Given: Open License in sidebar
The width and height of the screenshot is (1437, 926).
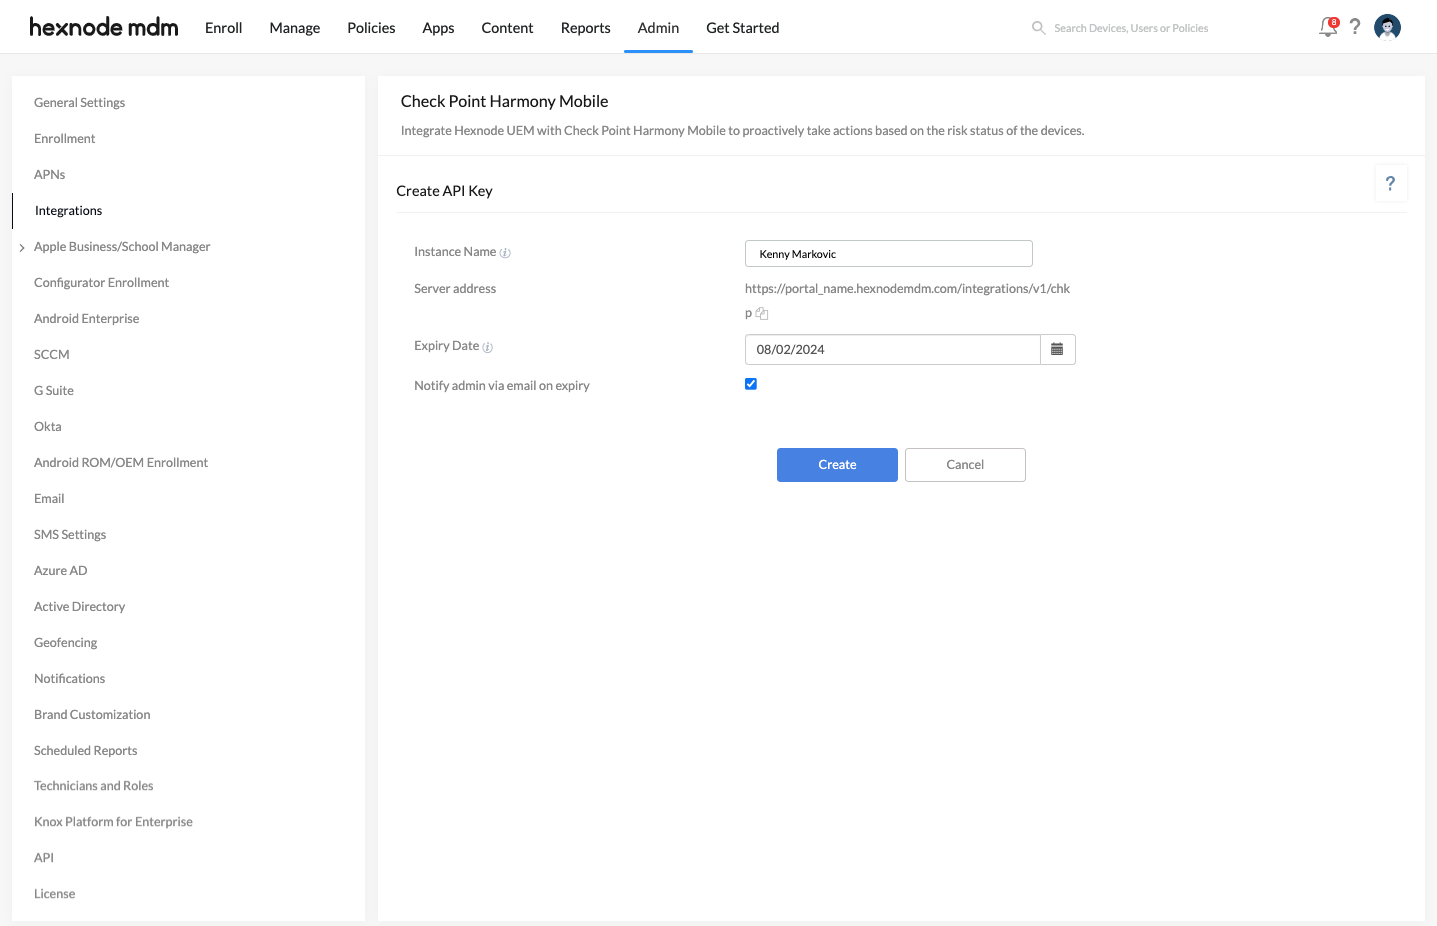Looking at the screenshot, I should click(x=54, y=894).
